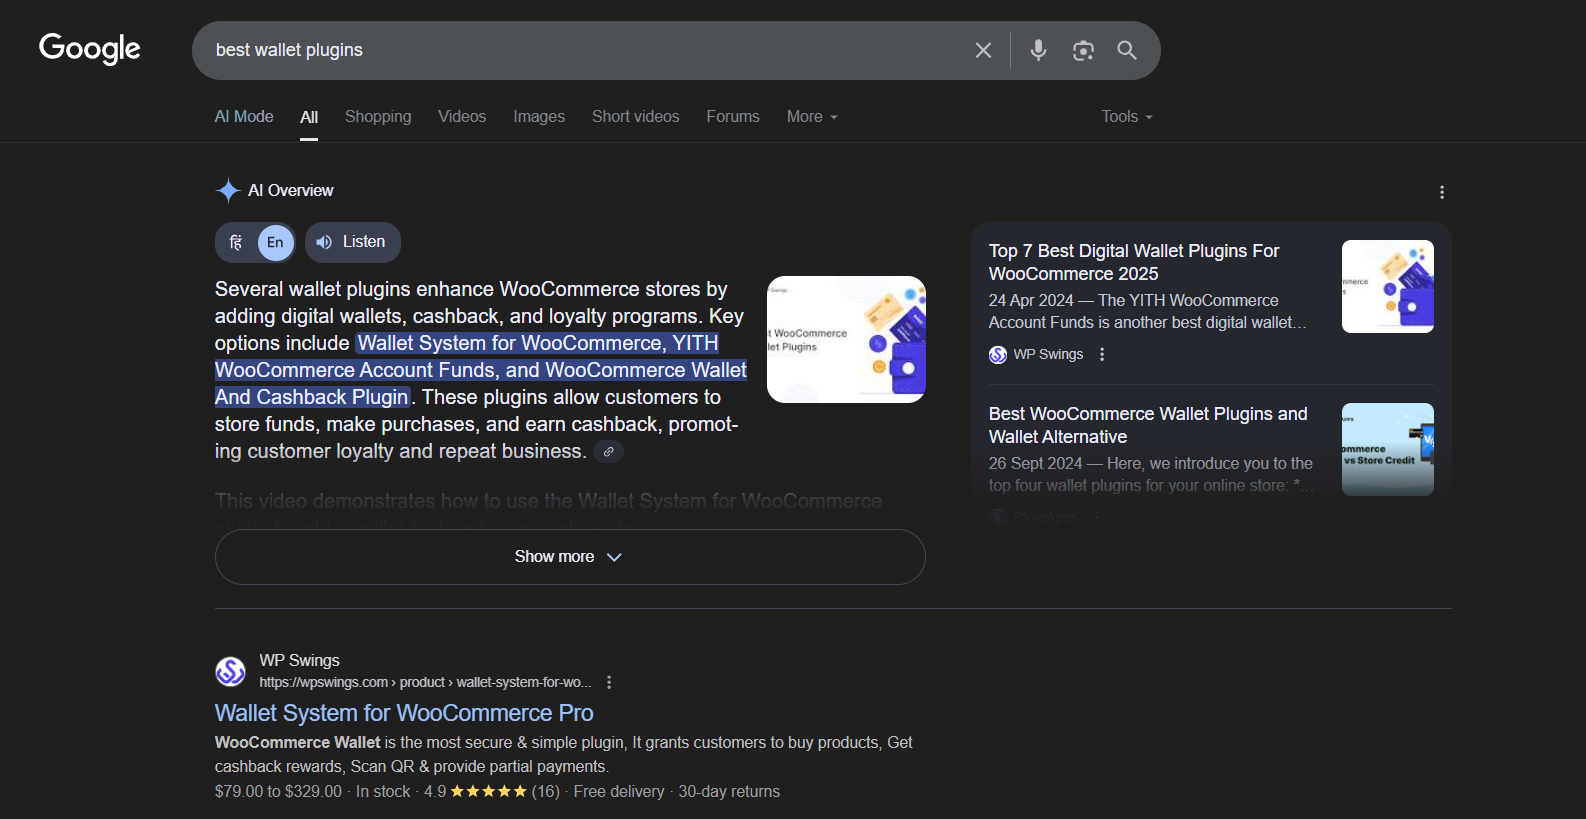Open "Wallet System for WooCommerce Pro" result
1586x819 pixels.
404,713
